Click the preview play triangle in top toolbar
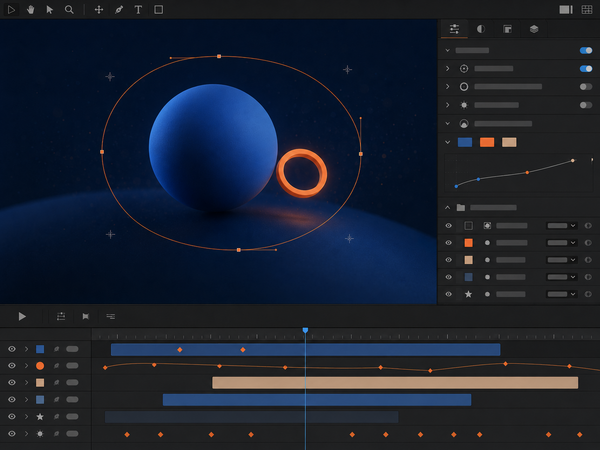This screenshot has width=600, height=450. point(11,10)
